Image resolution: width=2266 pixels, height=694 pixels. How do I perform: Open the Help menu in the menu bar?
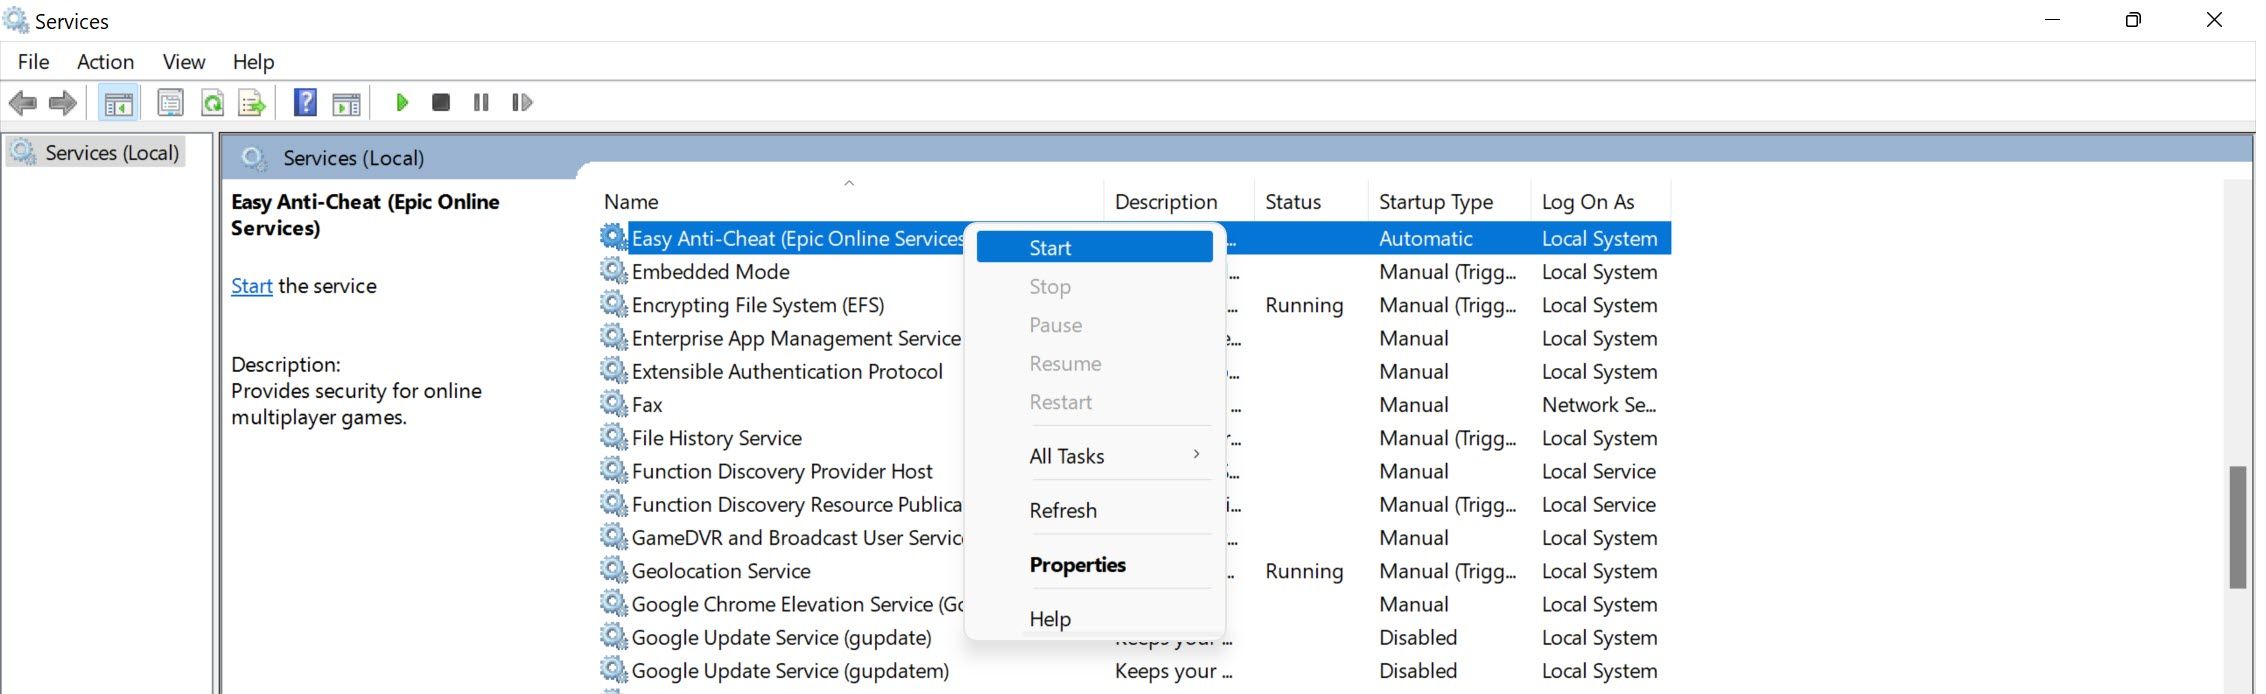coord(253,62)
